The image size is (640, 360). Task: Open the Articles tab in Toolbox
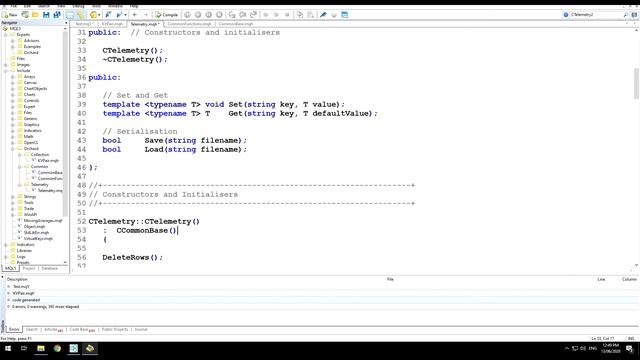pyautogui.click(x=53, y=329)
